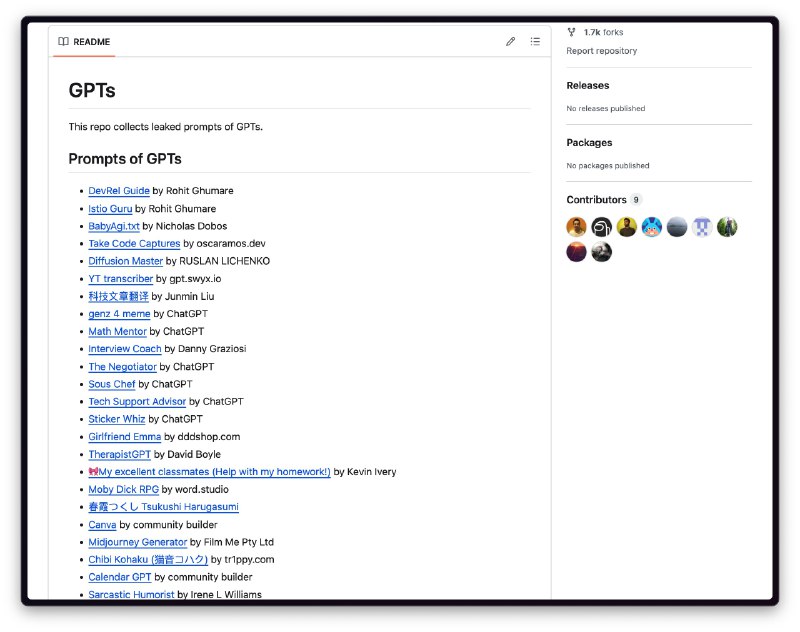This screenshot has width=800, height=632.
Task: Open the genz 4 meme link
Action: pos(119,314)
